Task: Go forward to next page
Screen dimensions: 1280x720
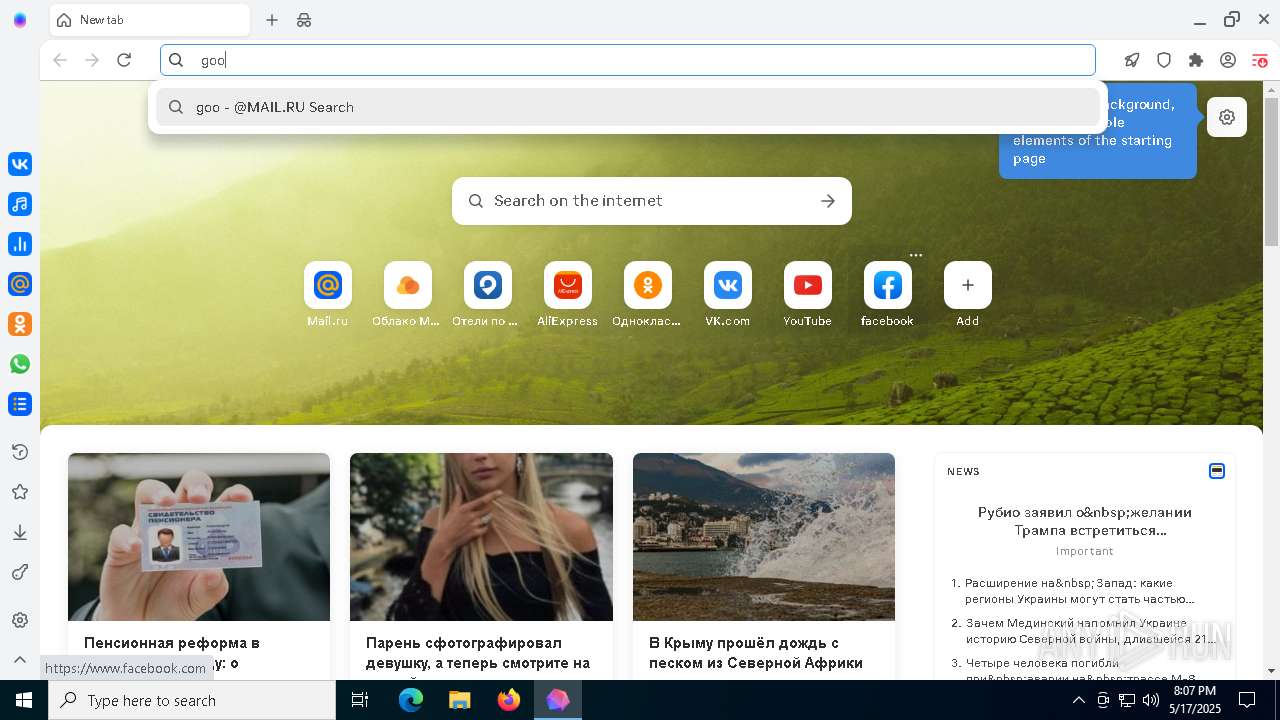Action: [x=92, y=60]
